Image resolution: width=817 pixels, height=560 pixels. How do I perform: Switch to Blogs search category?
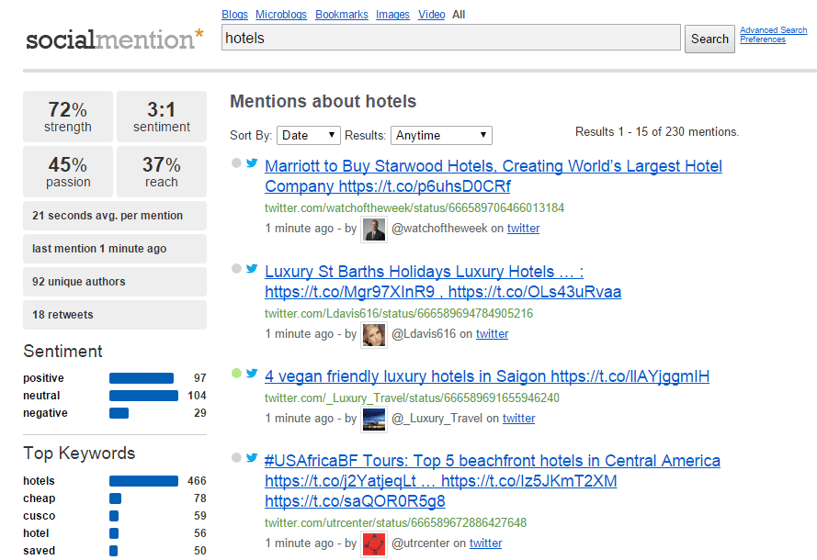[x=234, y=15]
